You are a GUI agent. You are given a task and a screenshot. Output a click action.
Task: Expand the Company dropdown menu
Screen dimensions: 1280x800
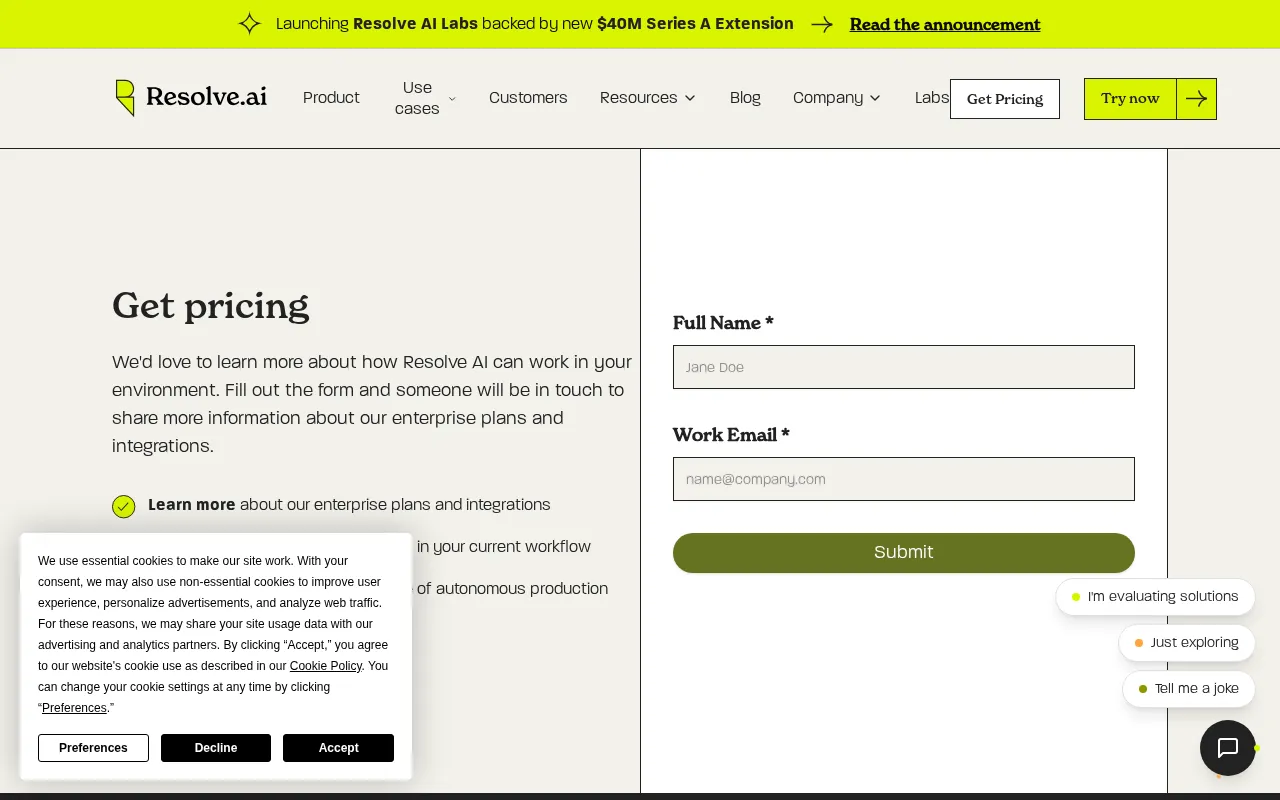click(x=837, y=98)
